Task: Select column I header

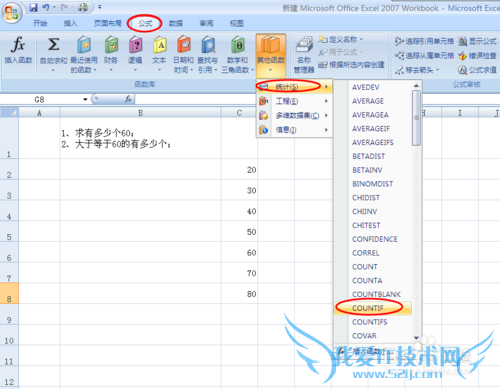Action: tap(460, 113)
